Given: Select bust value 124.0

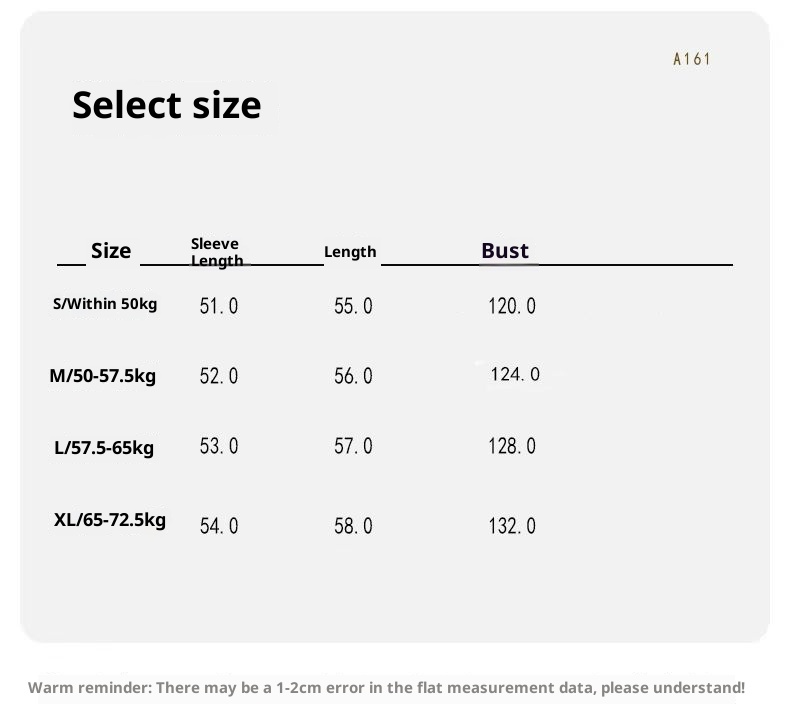Looking at the screenshot, I should [x=515, y=375].
